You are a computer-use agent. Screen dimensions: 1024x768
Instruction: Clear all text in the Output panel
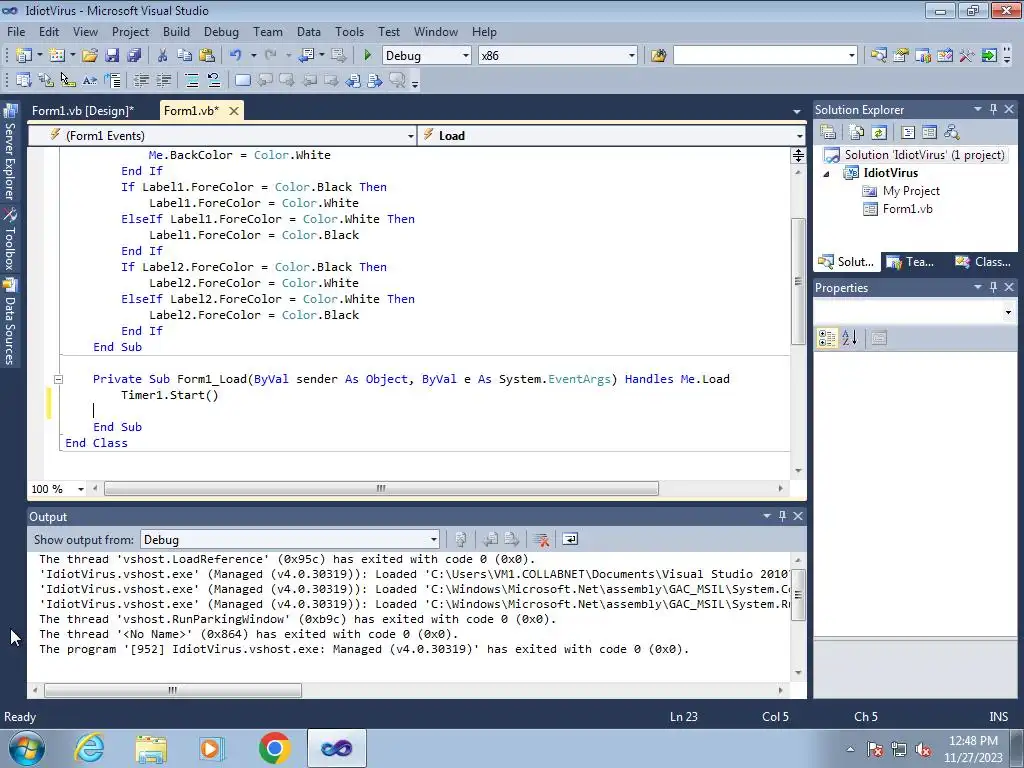pyautogui.click(x=541, y=539)
